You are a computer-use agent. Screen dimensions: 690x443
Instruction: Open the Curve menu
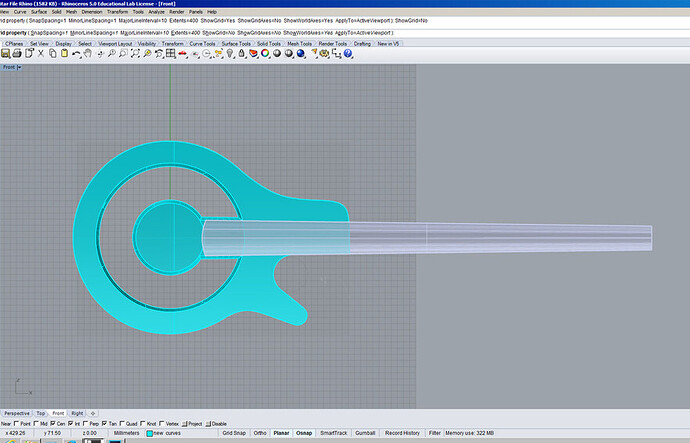click(x=20, y=12)
